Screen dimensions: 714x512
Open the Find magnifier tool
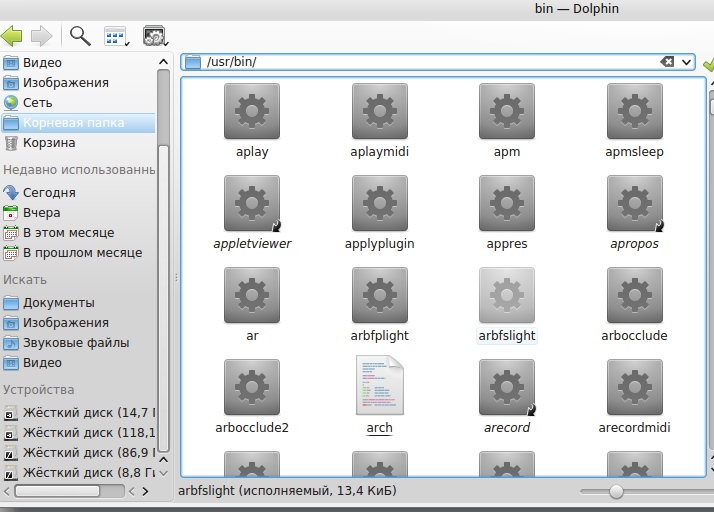point(80,37)
